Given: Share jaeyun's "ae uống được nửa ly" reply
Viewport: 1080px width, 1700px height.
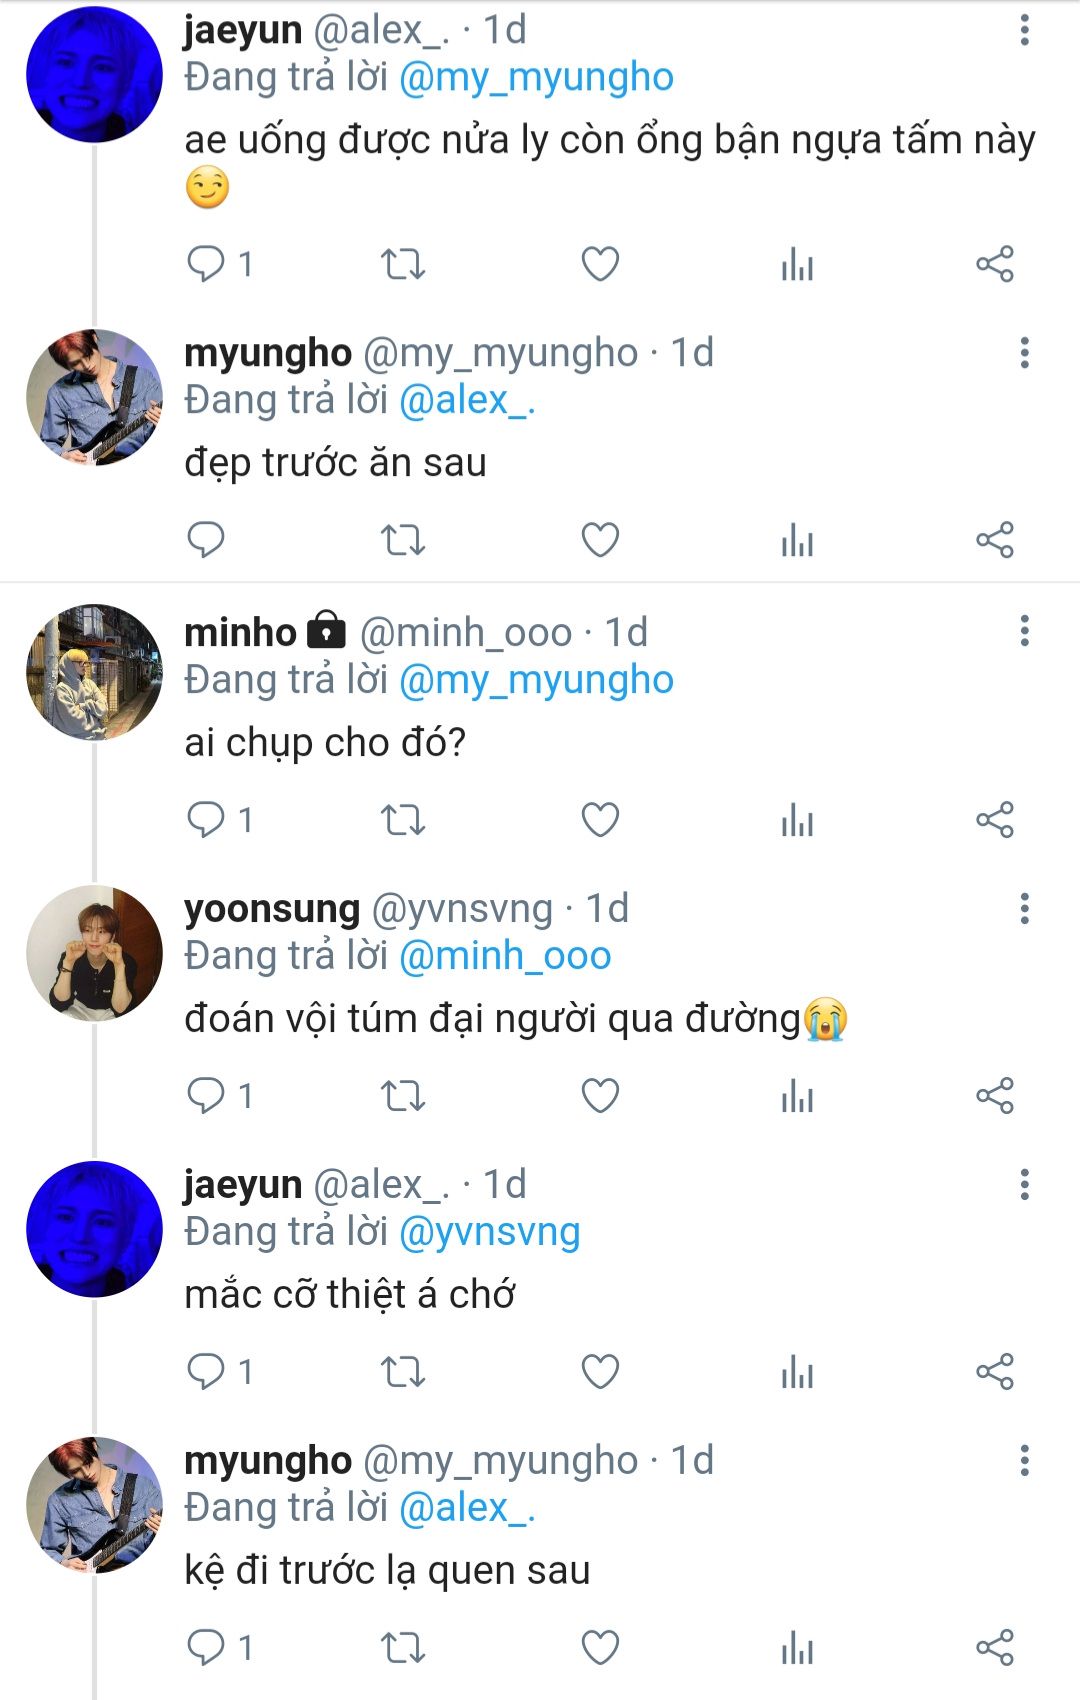Looking at the screenshot, I should coord(995,264).
